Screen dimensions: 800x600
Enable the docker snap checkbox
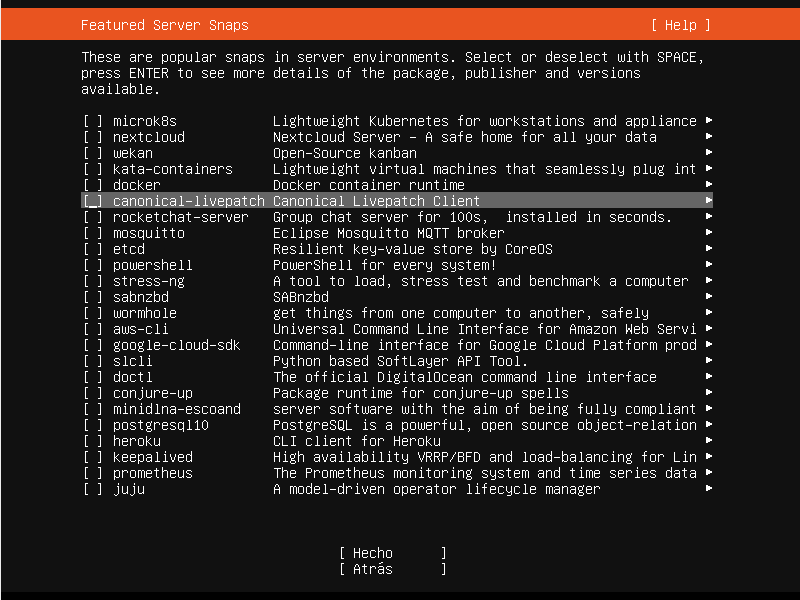[x=93, y=185]
